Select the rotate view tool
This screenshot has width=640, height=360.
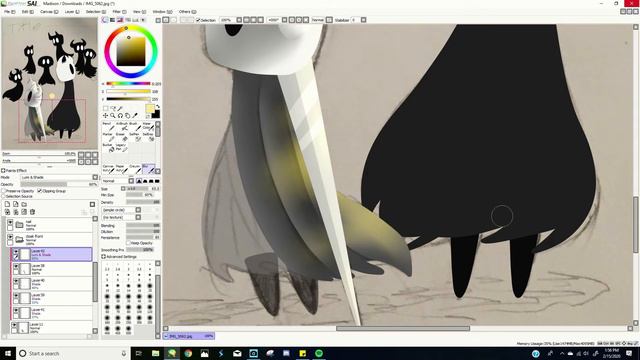coord(120,116)
